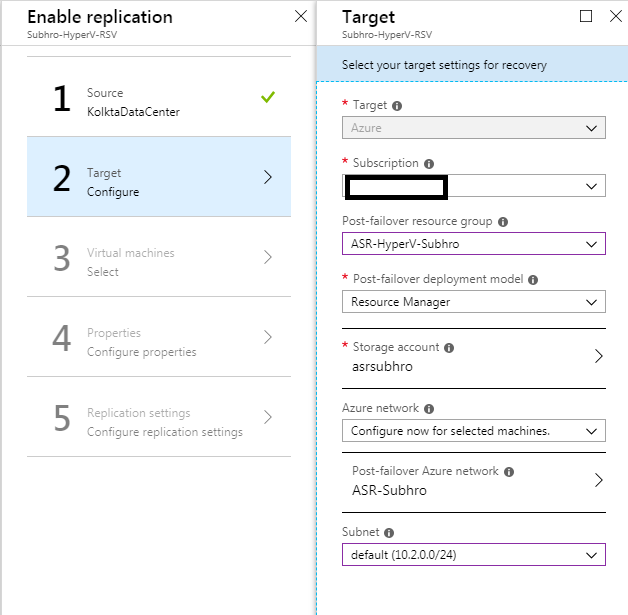
Task: Click info icon beside Azure network label
Action: point(429,409)
